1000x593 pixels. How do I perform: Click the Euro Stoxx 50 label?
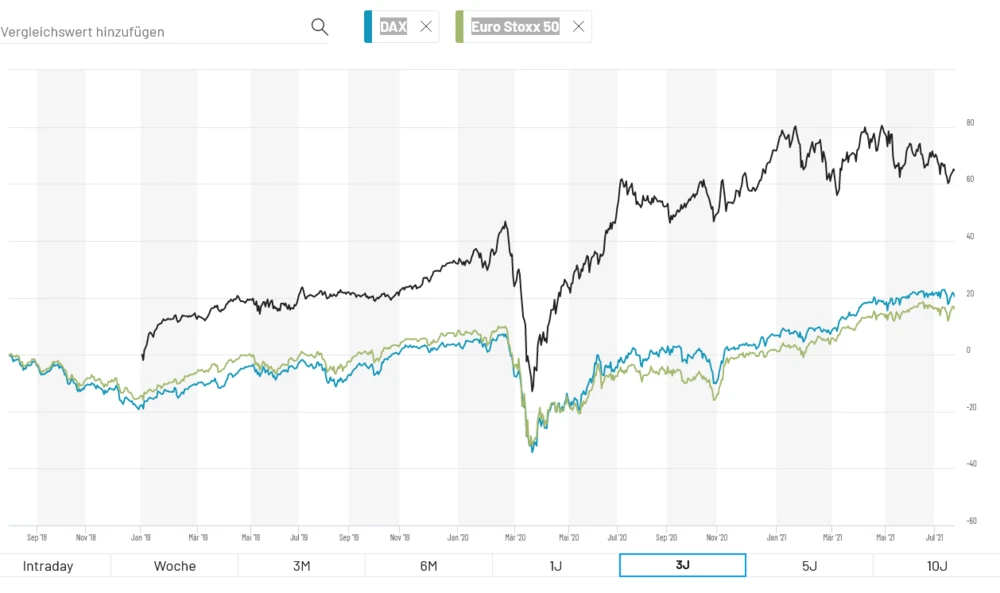[515, 27]
